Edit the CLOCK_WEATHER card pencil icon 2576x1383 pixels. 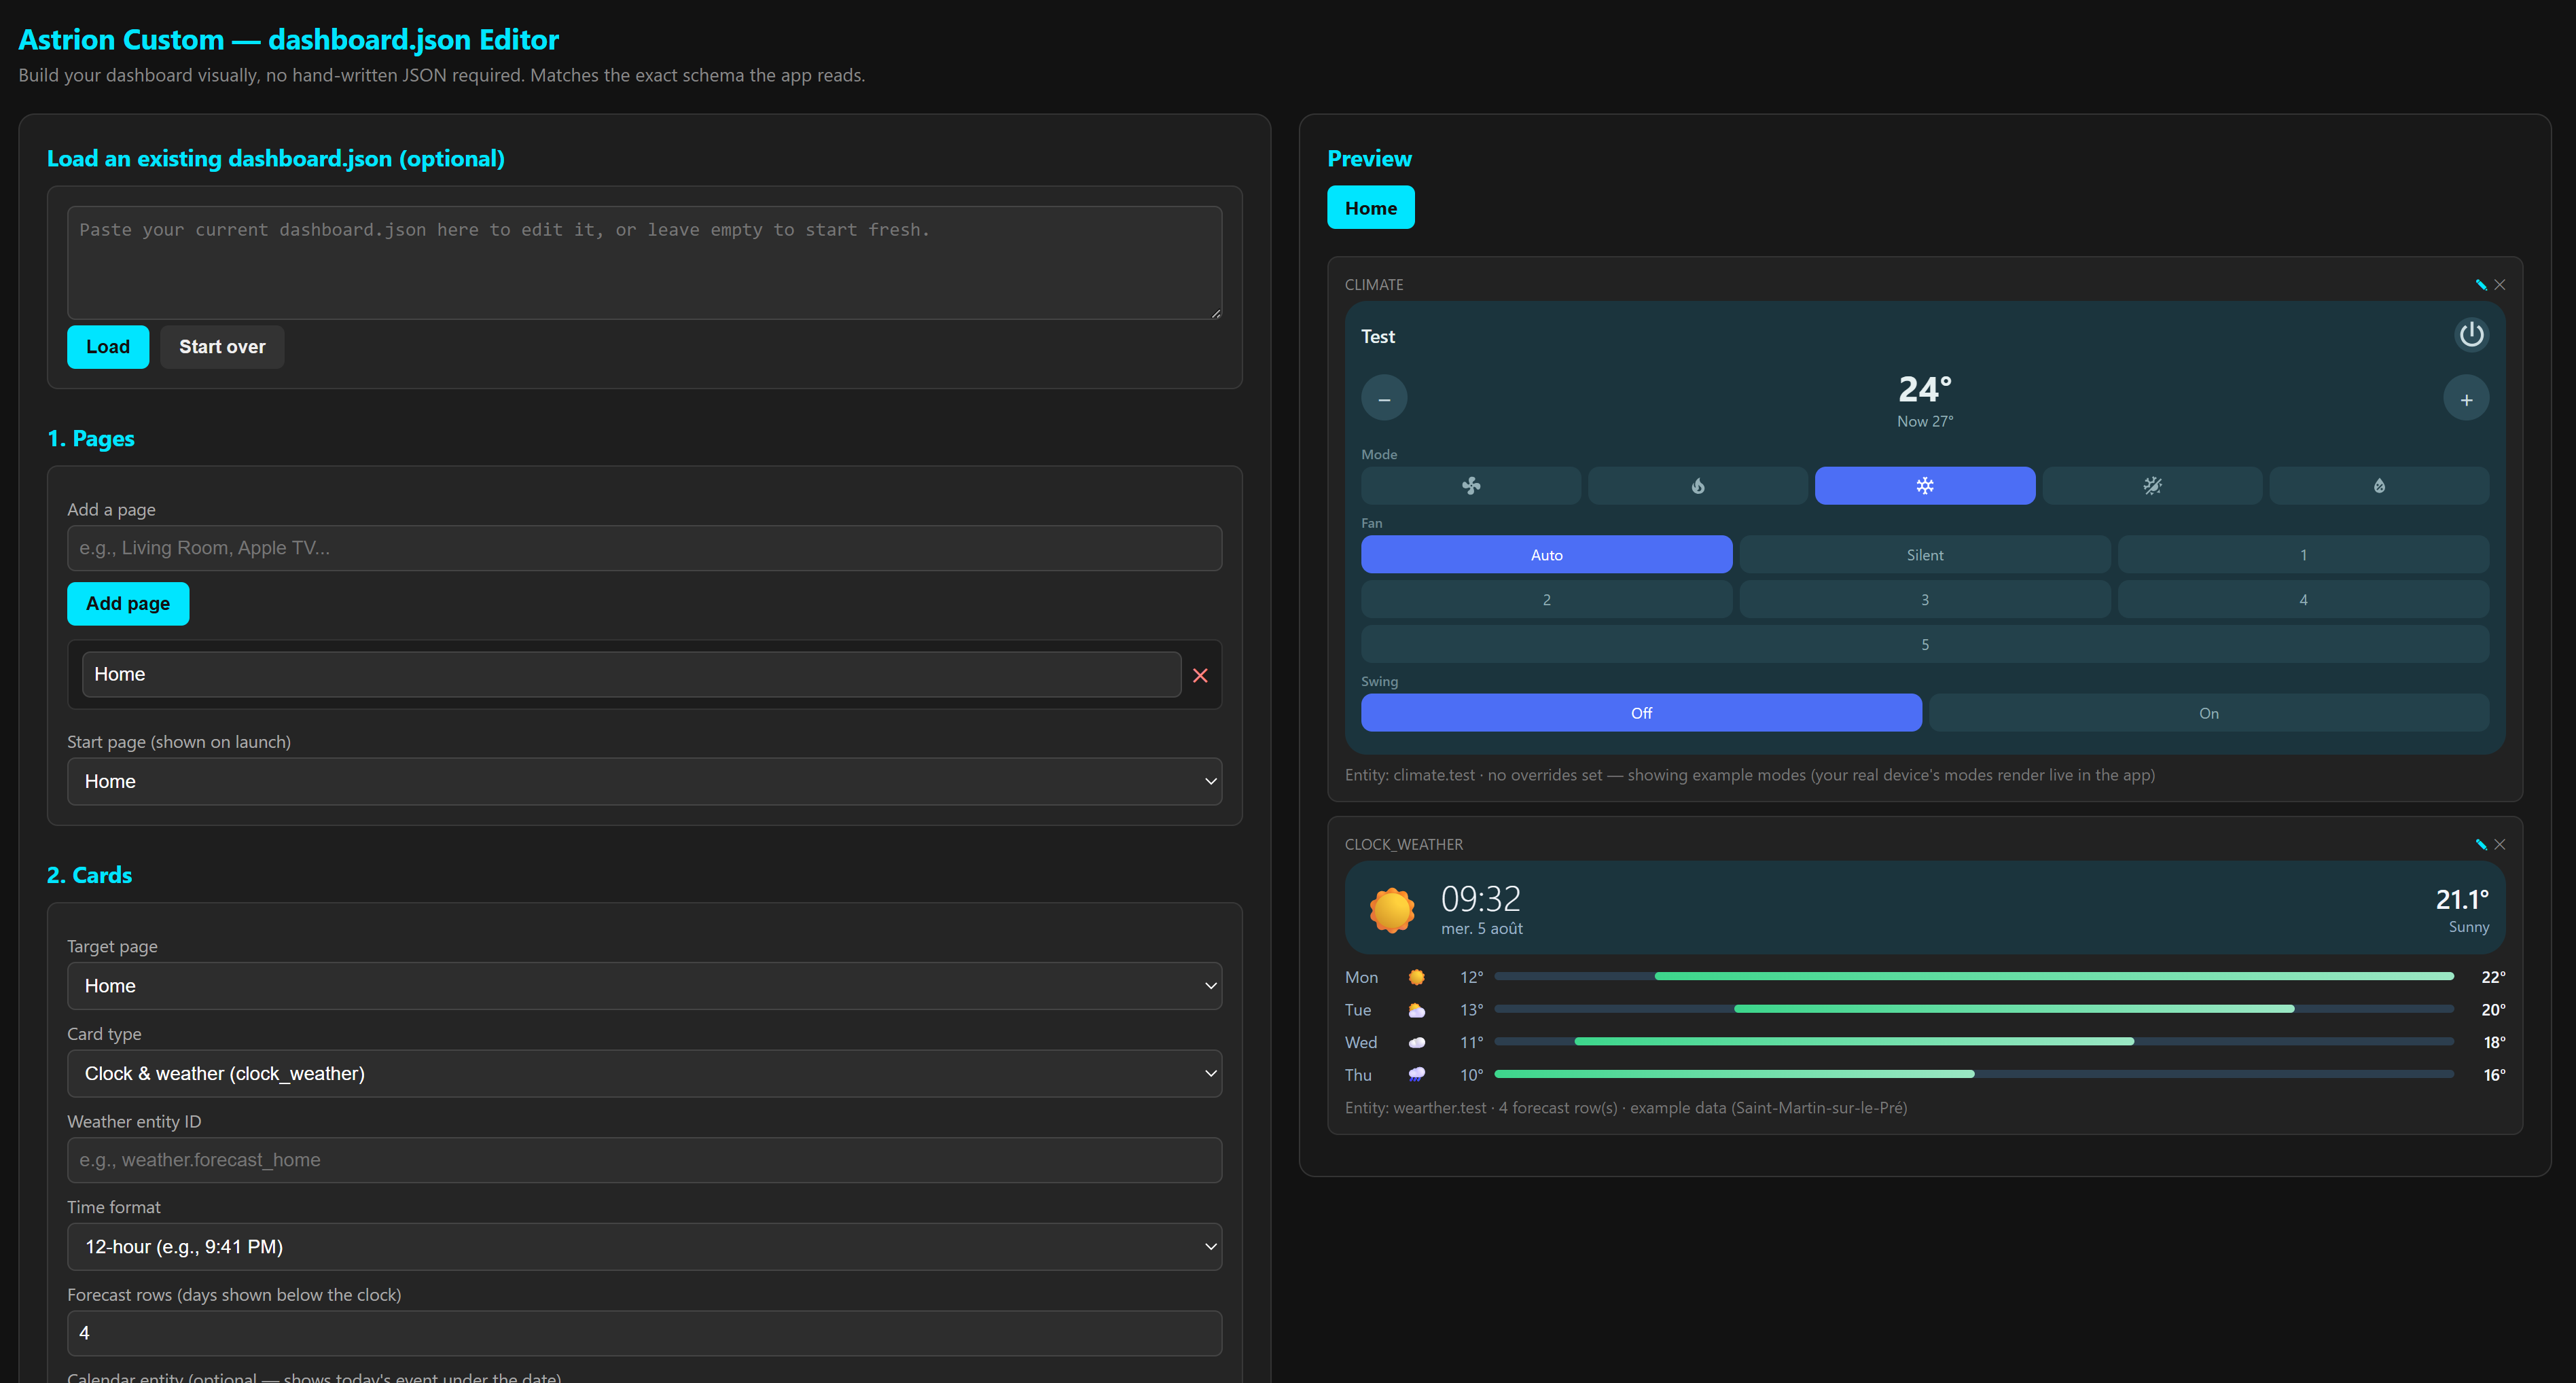pos(2481,845)
